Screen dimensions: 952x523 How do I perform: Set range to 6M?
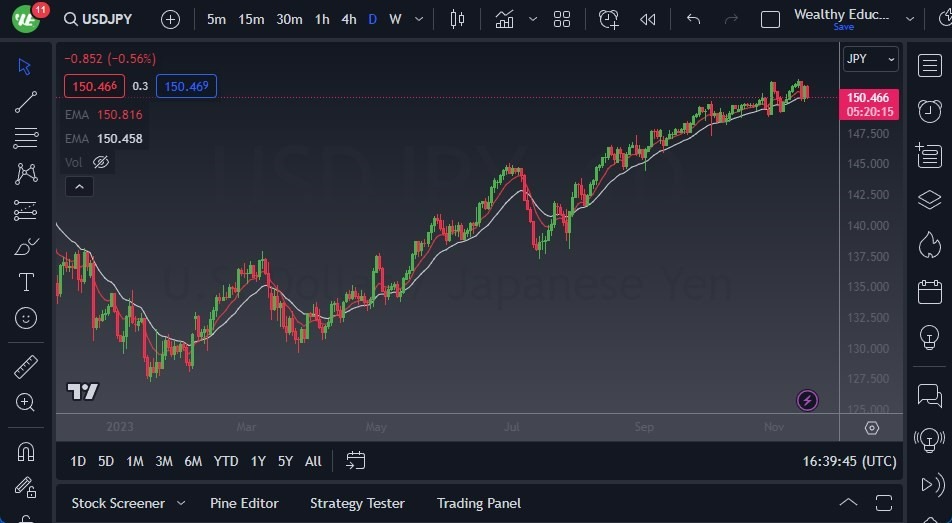(193, 461)
